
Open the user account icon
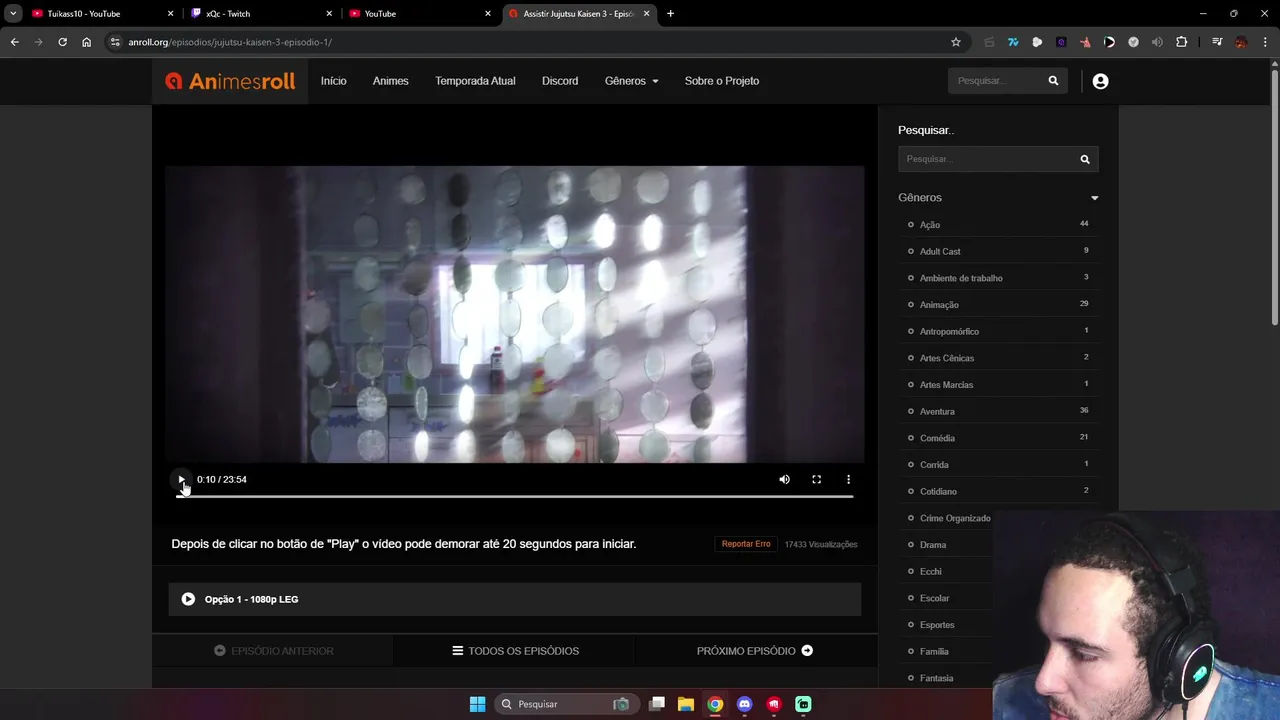1100,81
